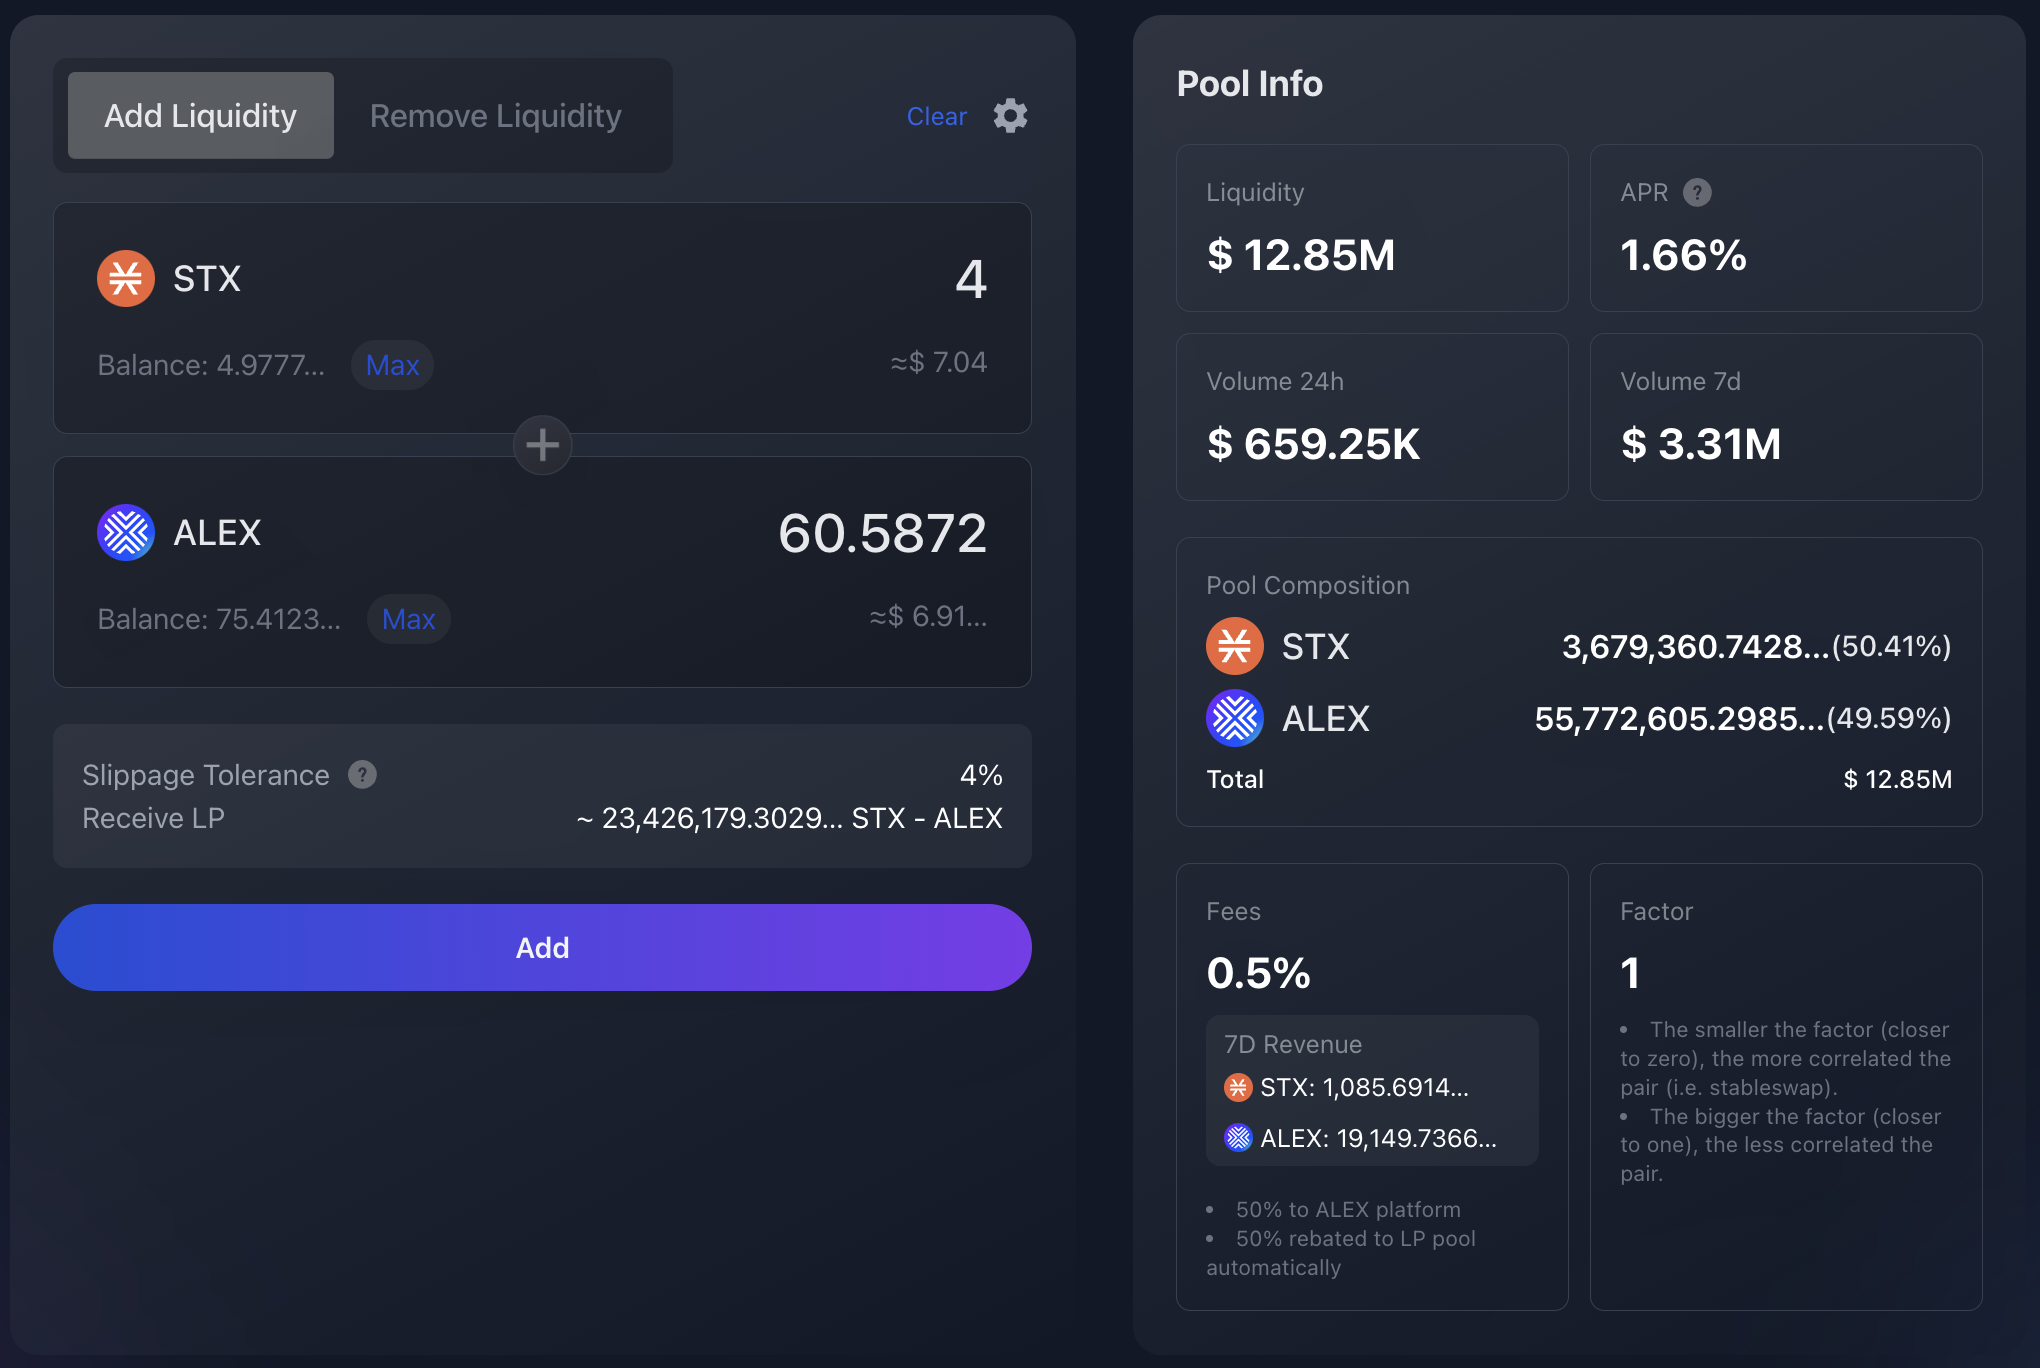Click the STX pool amount 3,679,360.7428...
The height and width of the screenshot is (1368, 2040).
point(1696,647)
